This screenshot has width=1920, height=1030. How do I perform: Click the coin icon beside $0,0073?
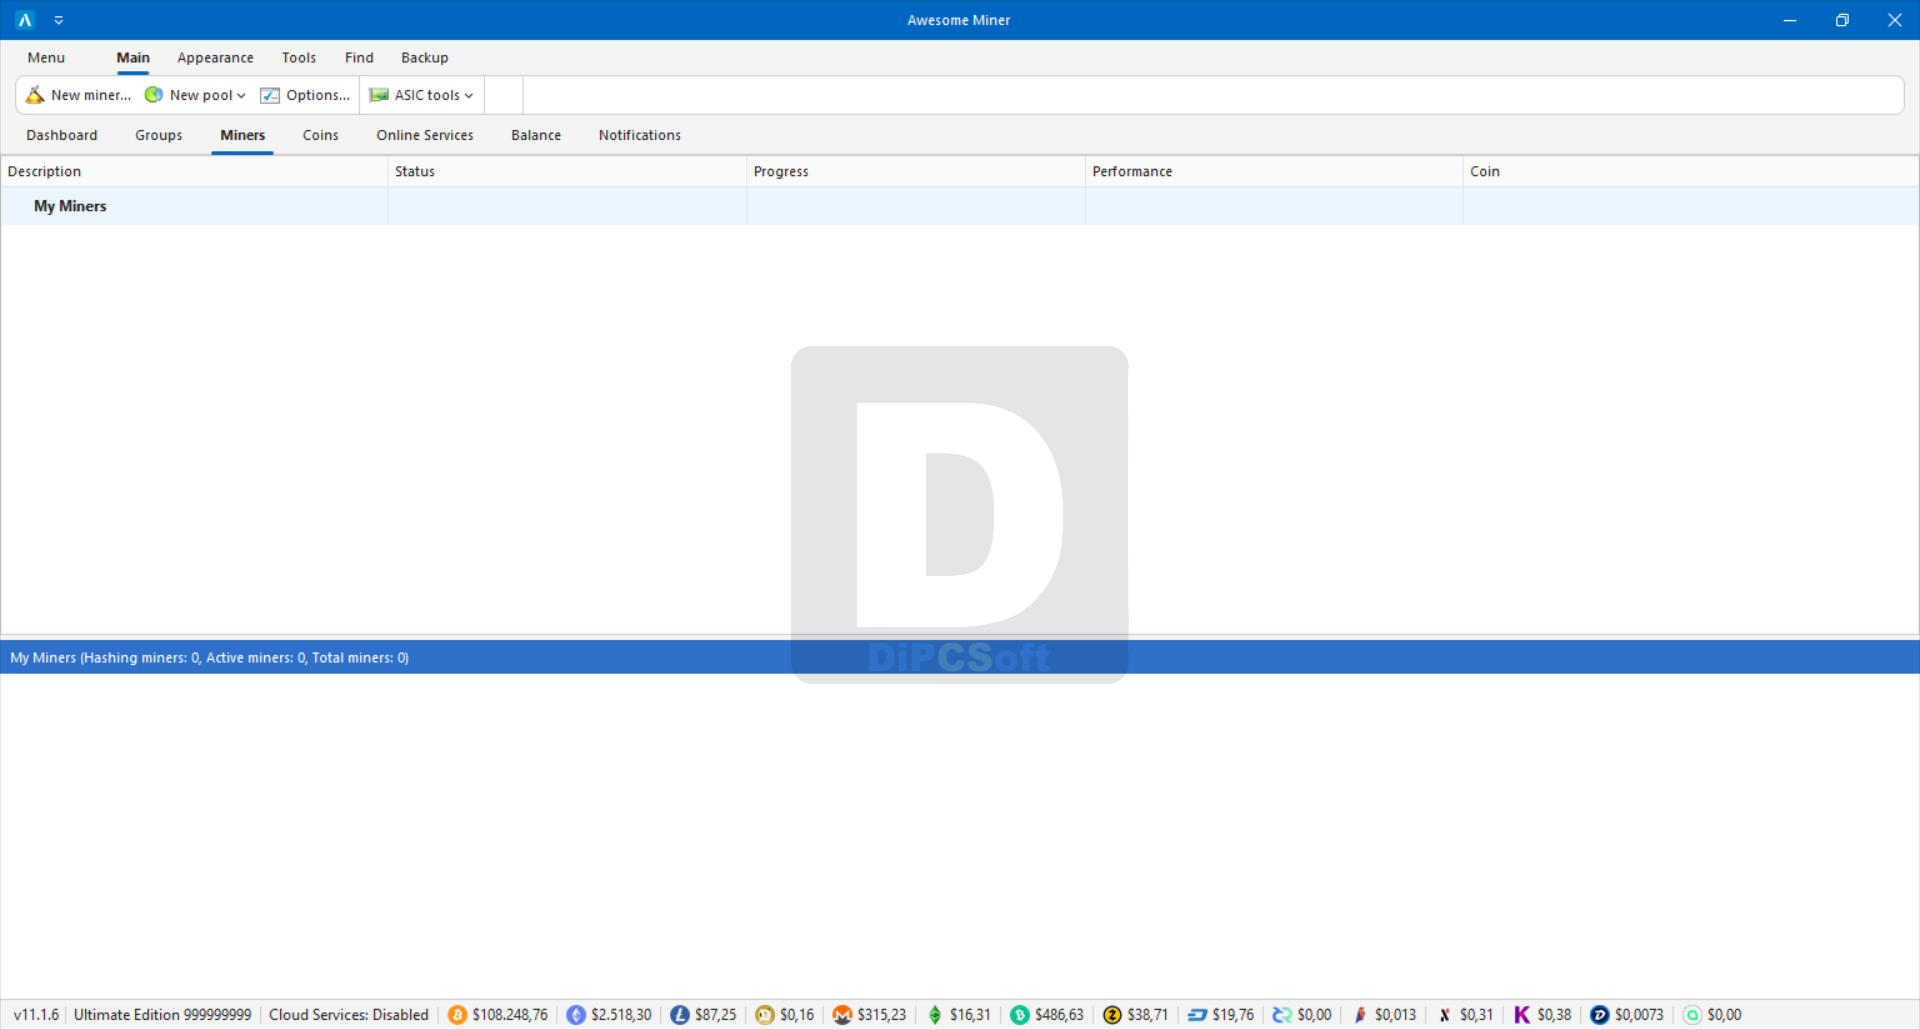click(1600, 1015)
